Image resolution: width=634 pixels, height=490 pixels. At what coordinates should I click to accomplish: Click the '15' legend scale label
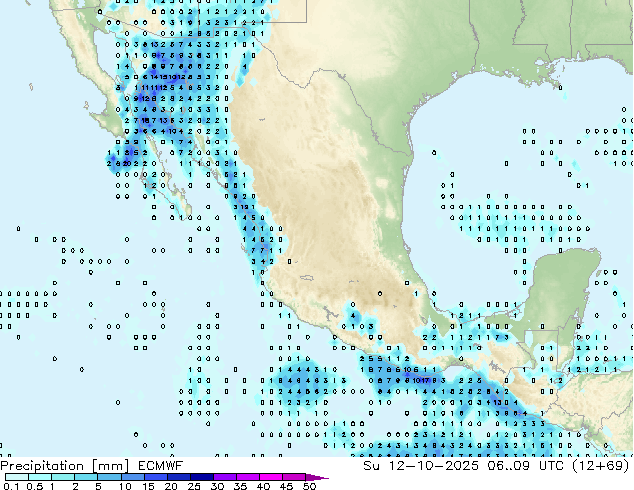[x=148, y=486]
